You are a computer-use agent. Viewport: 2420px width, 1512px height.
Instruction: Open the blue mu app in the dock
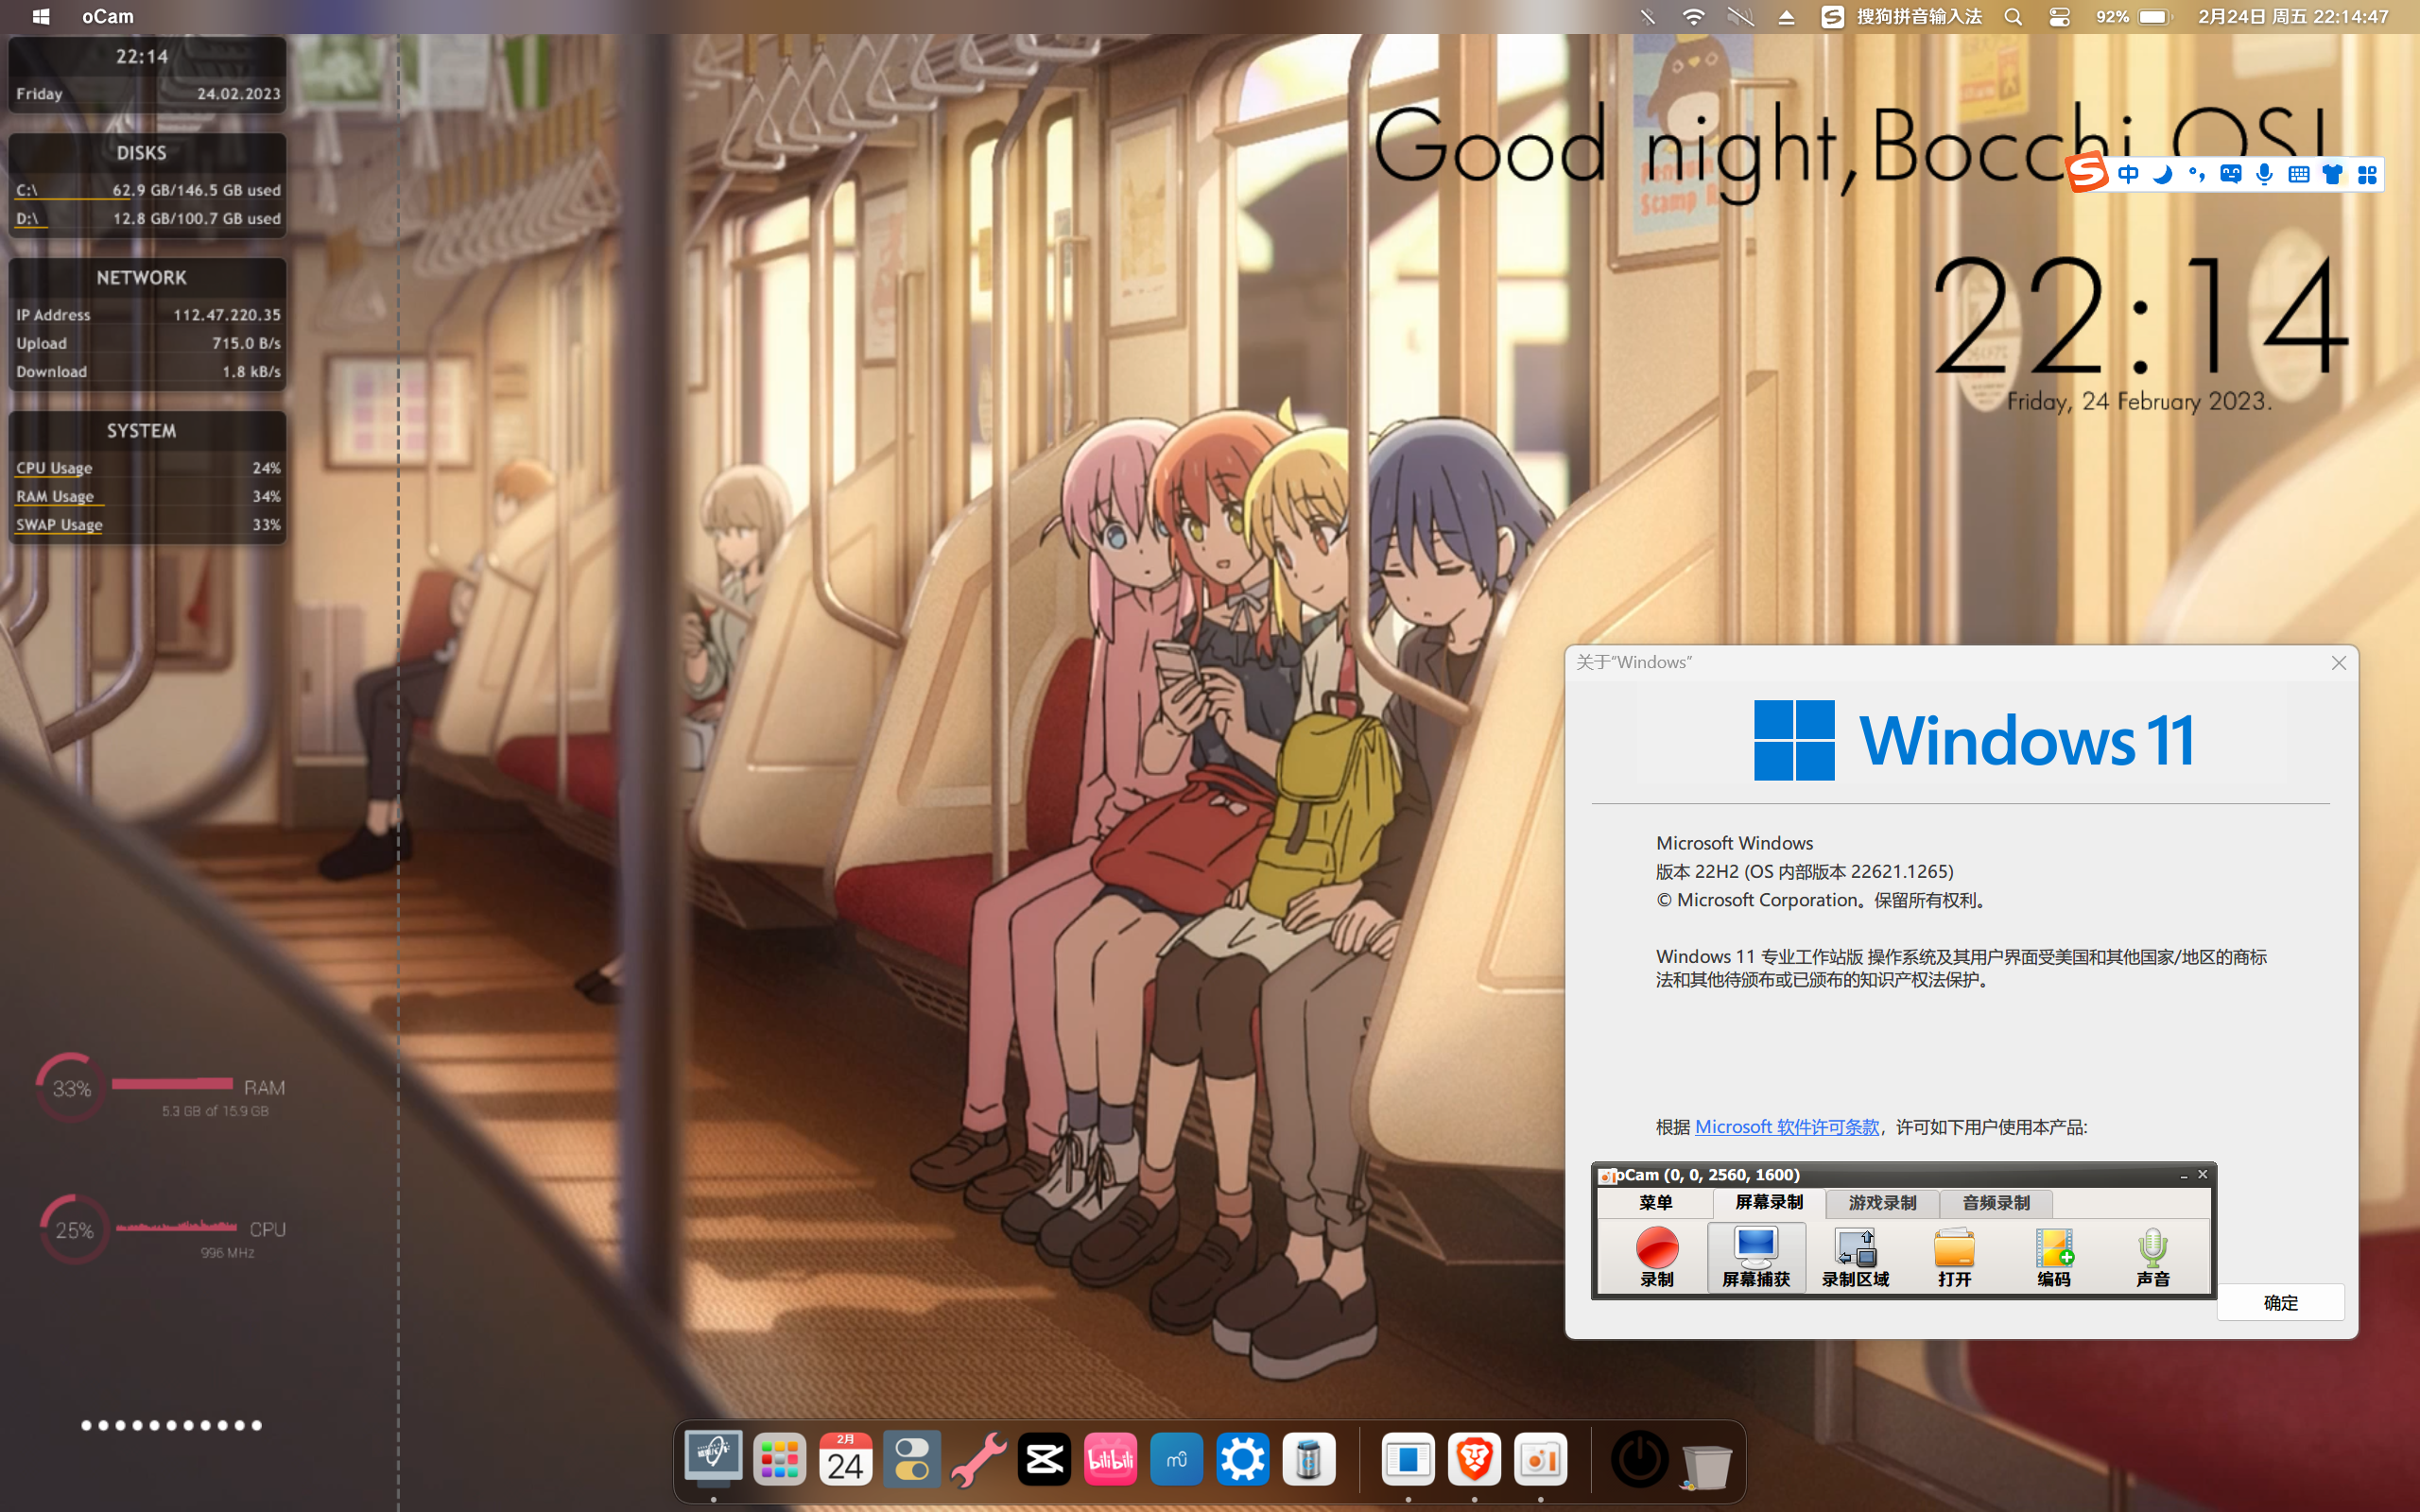[x=1176, y=1460]
